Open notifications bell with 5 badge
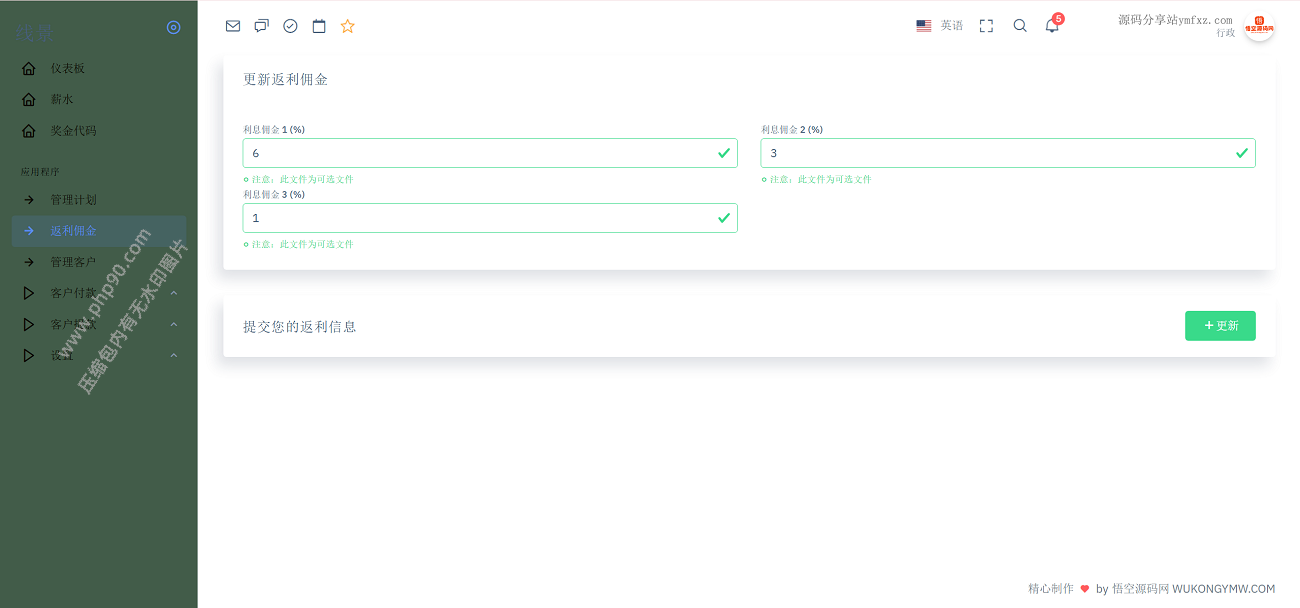The height and width of the screenshot is (608, 1300). coord(1052,26)
